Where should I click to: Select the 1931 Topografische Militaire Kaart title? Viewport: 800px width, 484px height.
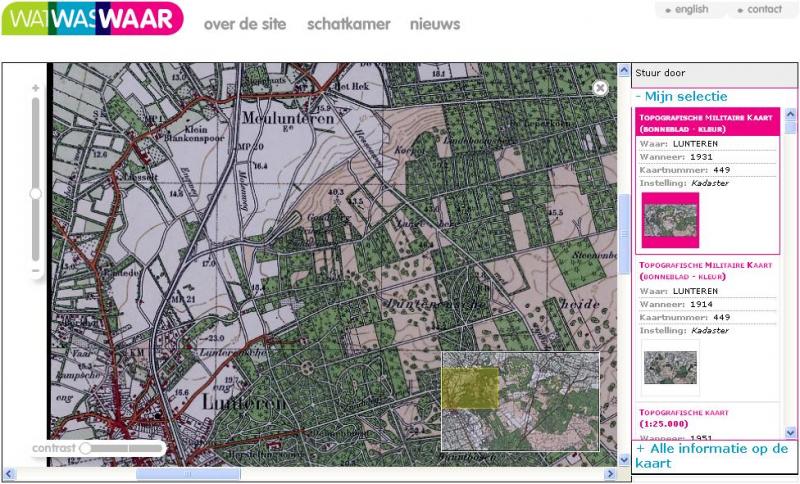click(x=708, y=123)
